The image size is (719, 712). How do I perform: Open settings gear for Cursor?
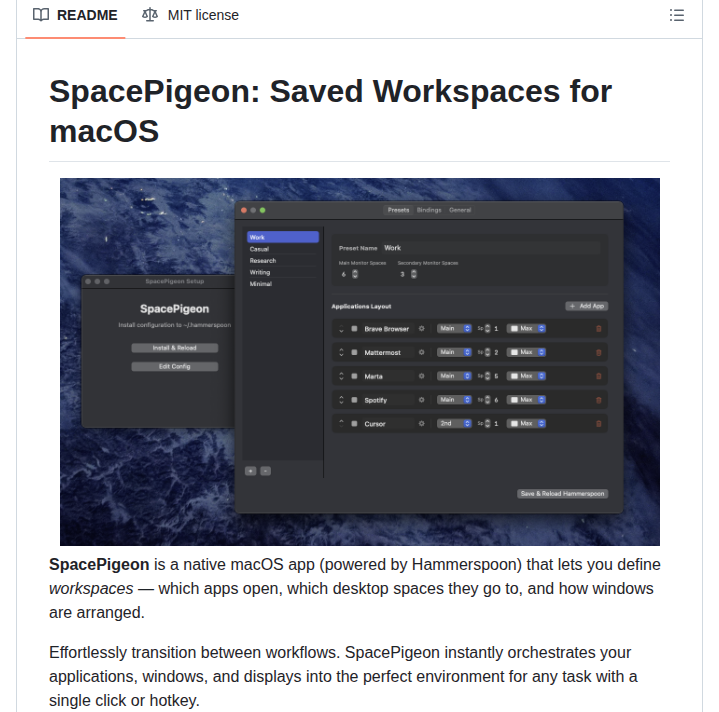click(x=421, y=424)
